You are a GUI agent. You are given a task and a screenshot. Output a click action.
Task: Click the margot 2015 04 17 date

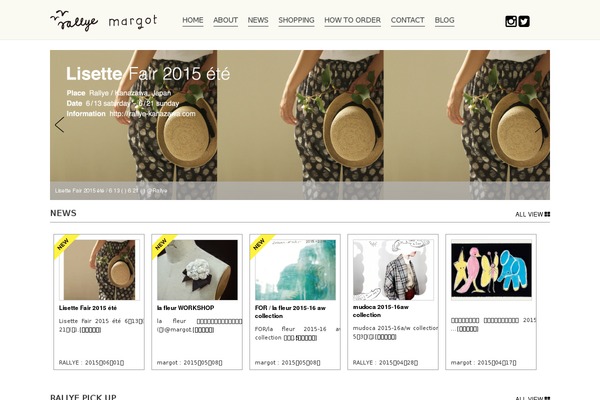483,362
